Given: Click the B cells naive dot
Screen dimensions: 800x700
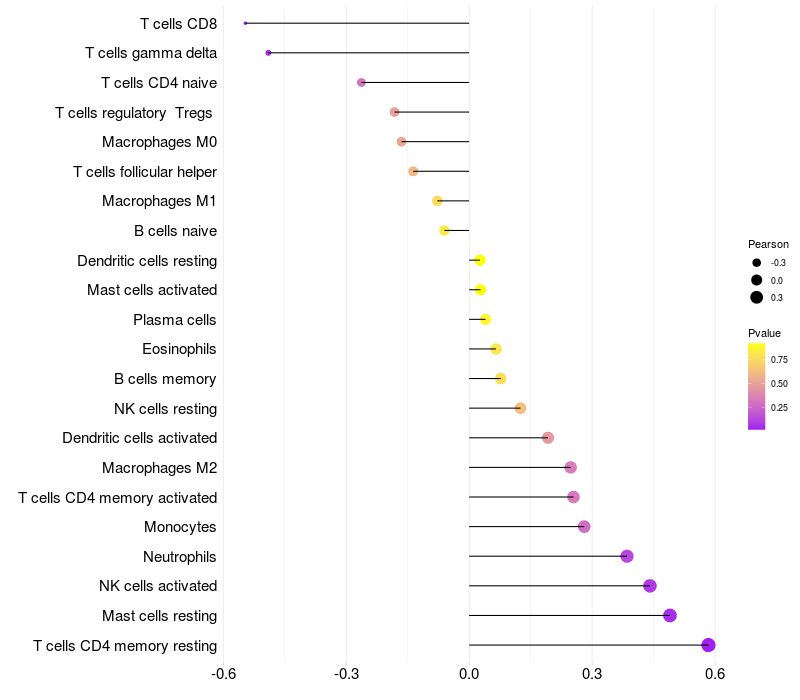Looking at the screenshot, I should tap(444, 231).
